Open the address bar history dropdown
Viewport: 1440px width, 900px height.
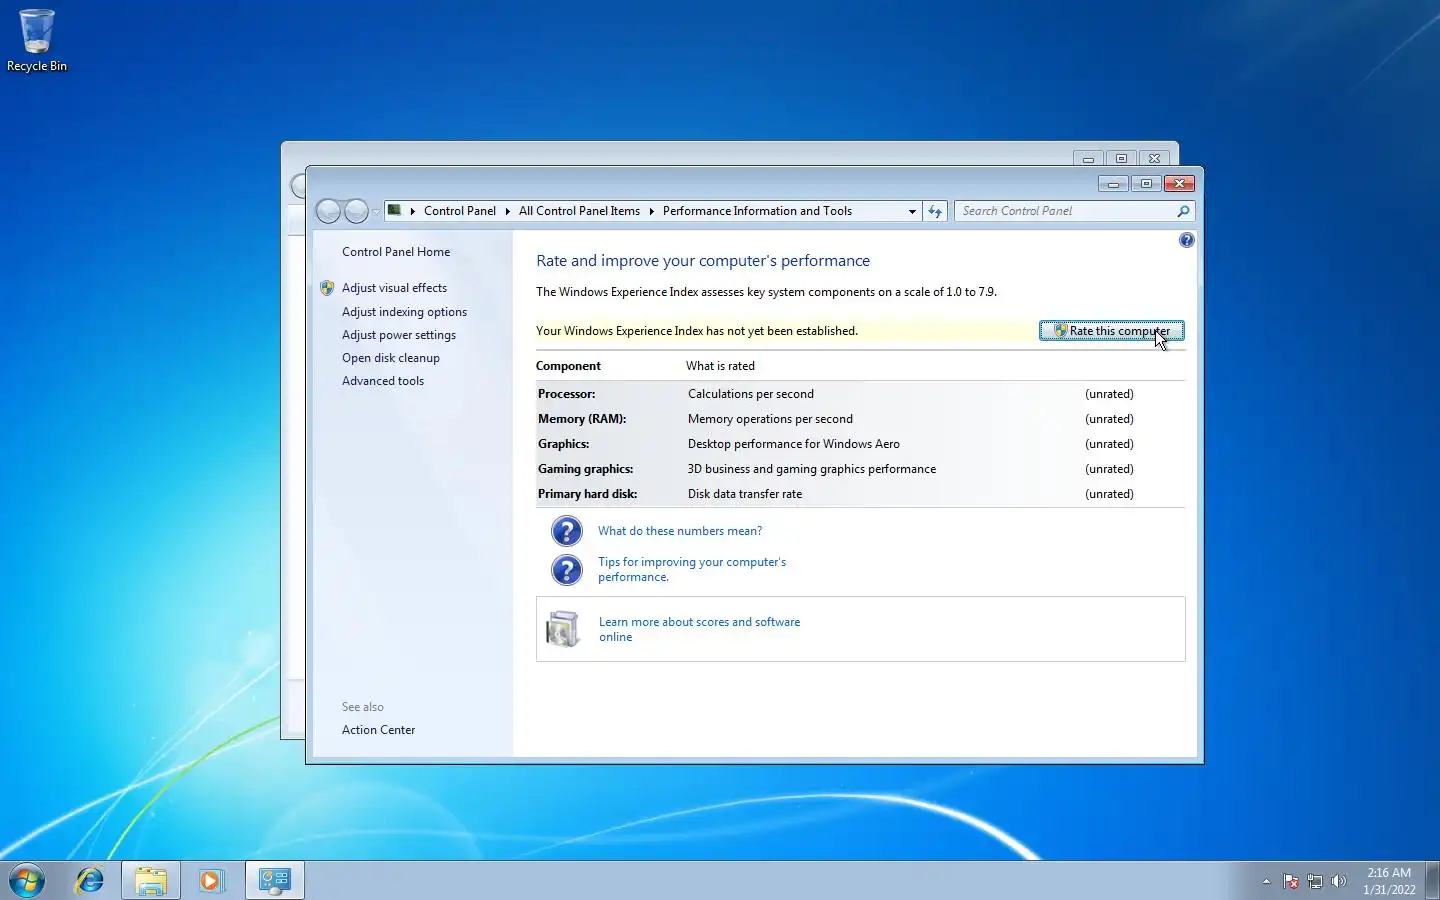pos(912,211)
